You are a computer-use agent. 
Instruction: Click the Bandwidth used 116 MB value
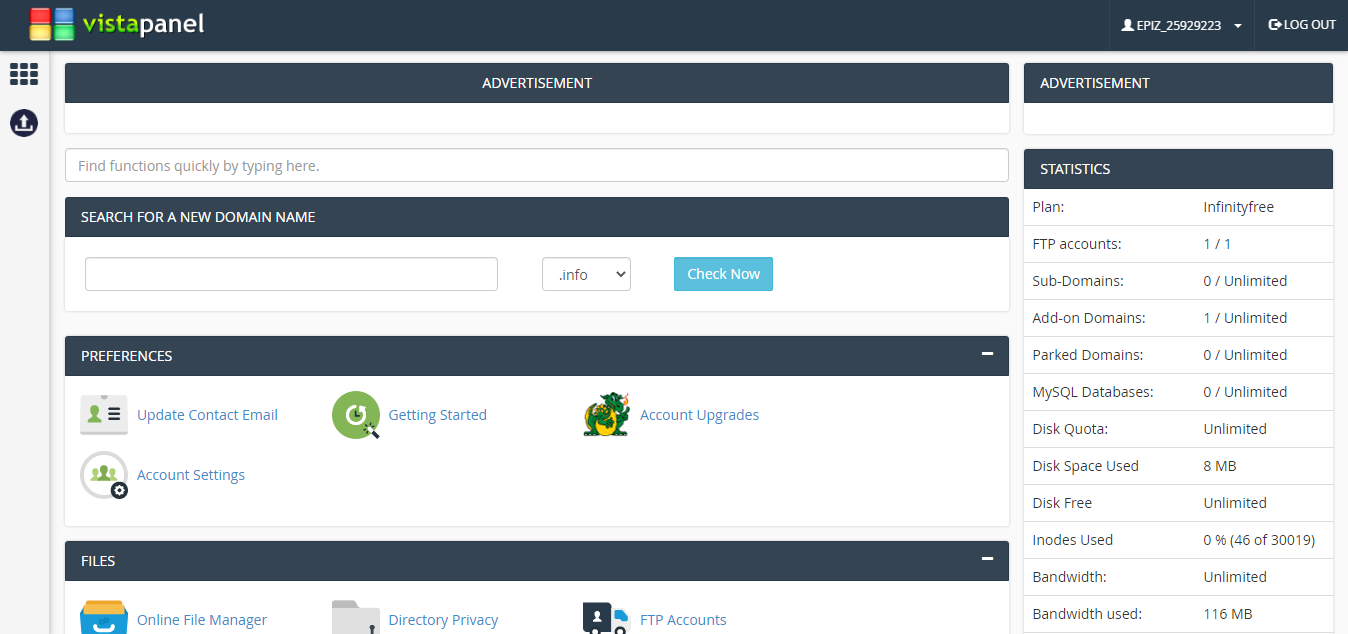pos(1228,614)
